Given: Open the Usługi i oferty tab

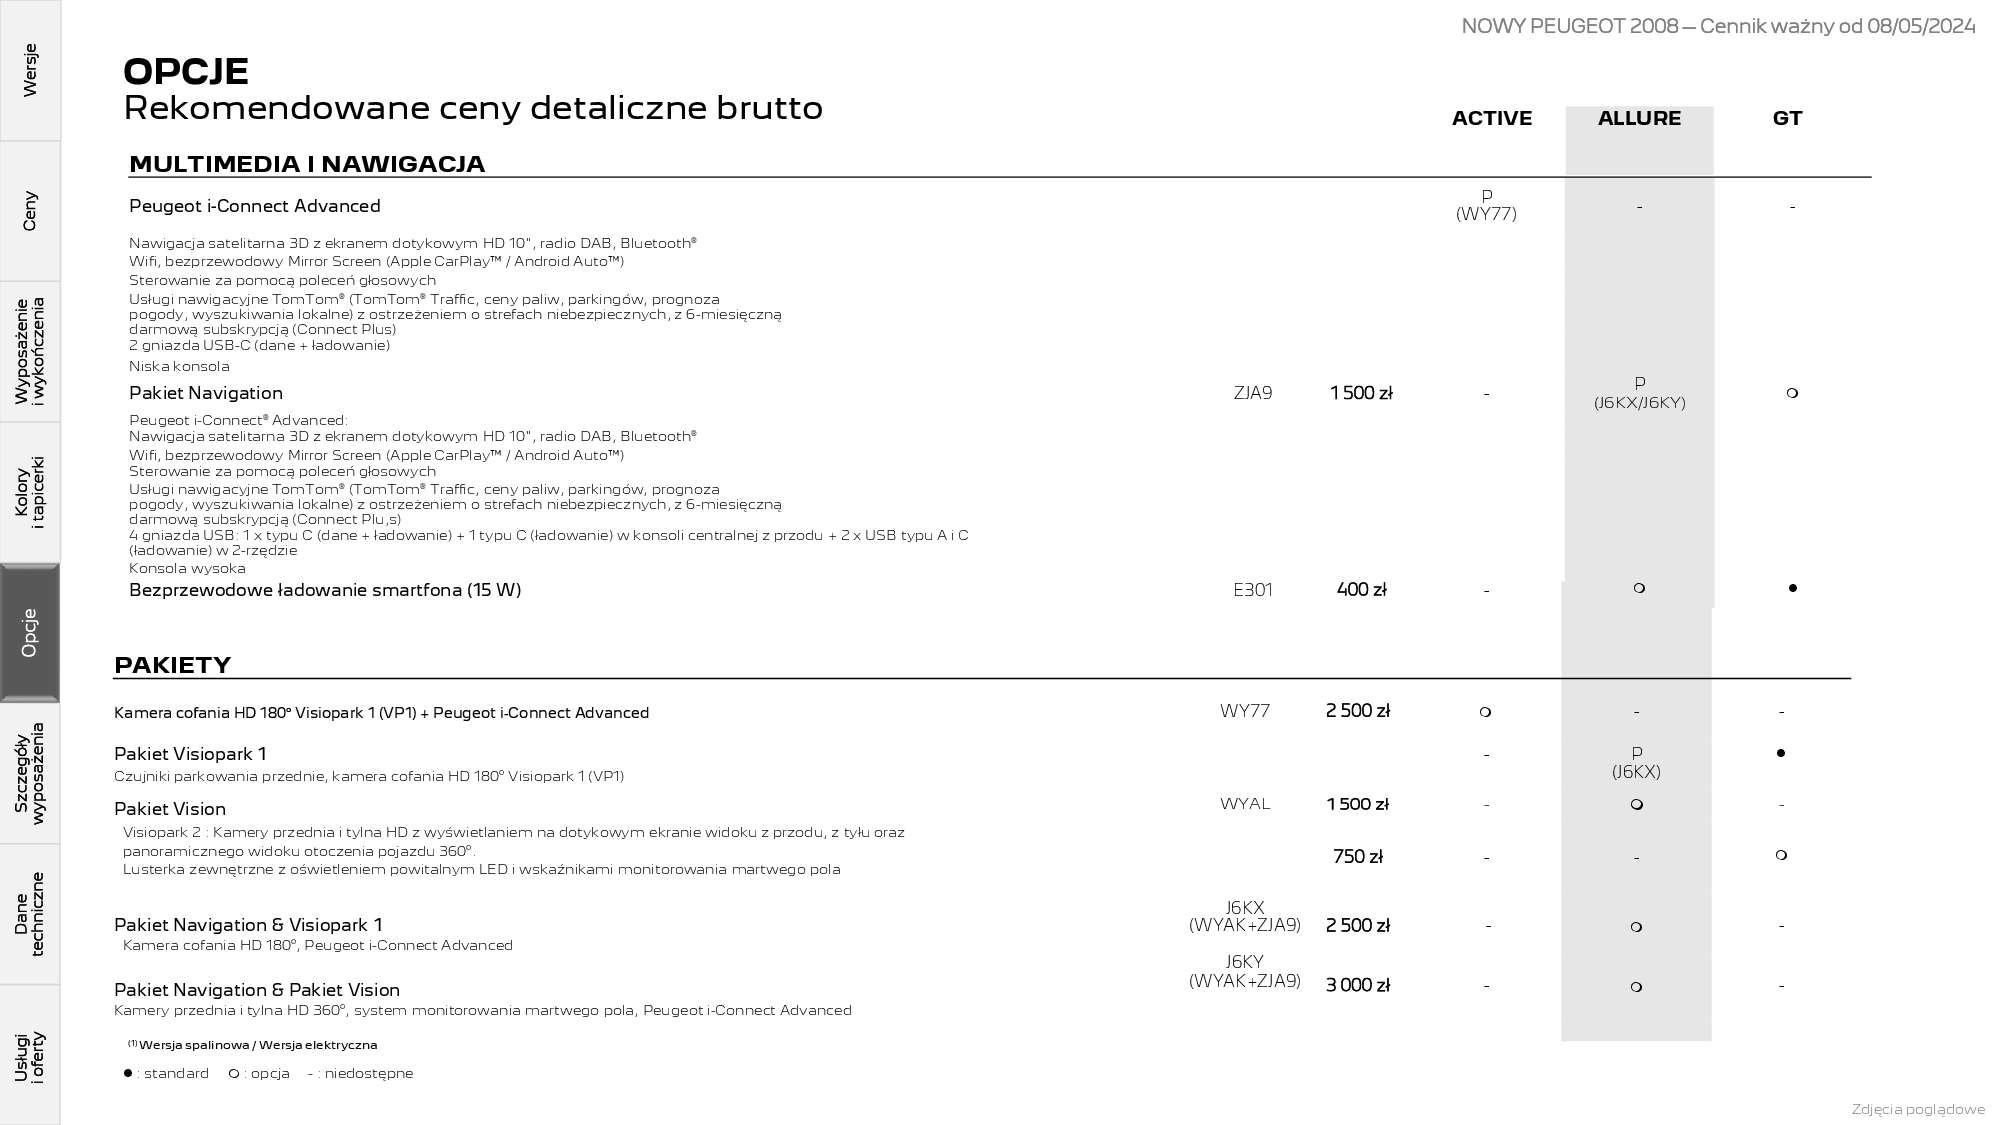Looking at the screenshot, I should 30,1056.
